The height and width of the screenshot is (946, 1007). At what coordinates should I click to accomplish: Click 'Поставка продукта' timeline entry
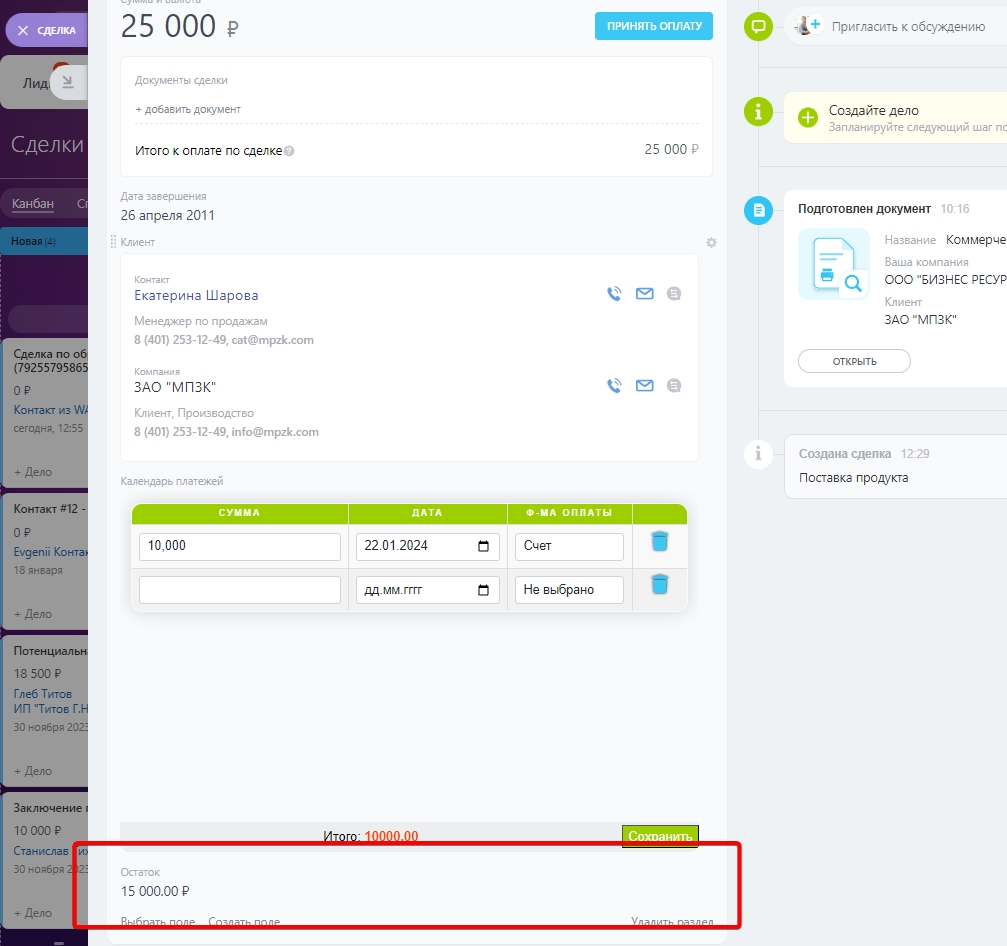[854, 478]
